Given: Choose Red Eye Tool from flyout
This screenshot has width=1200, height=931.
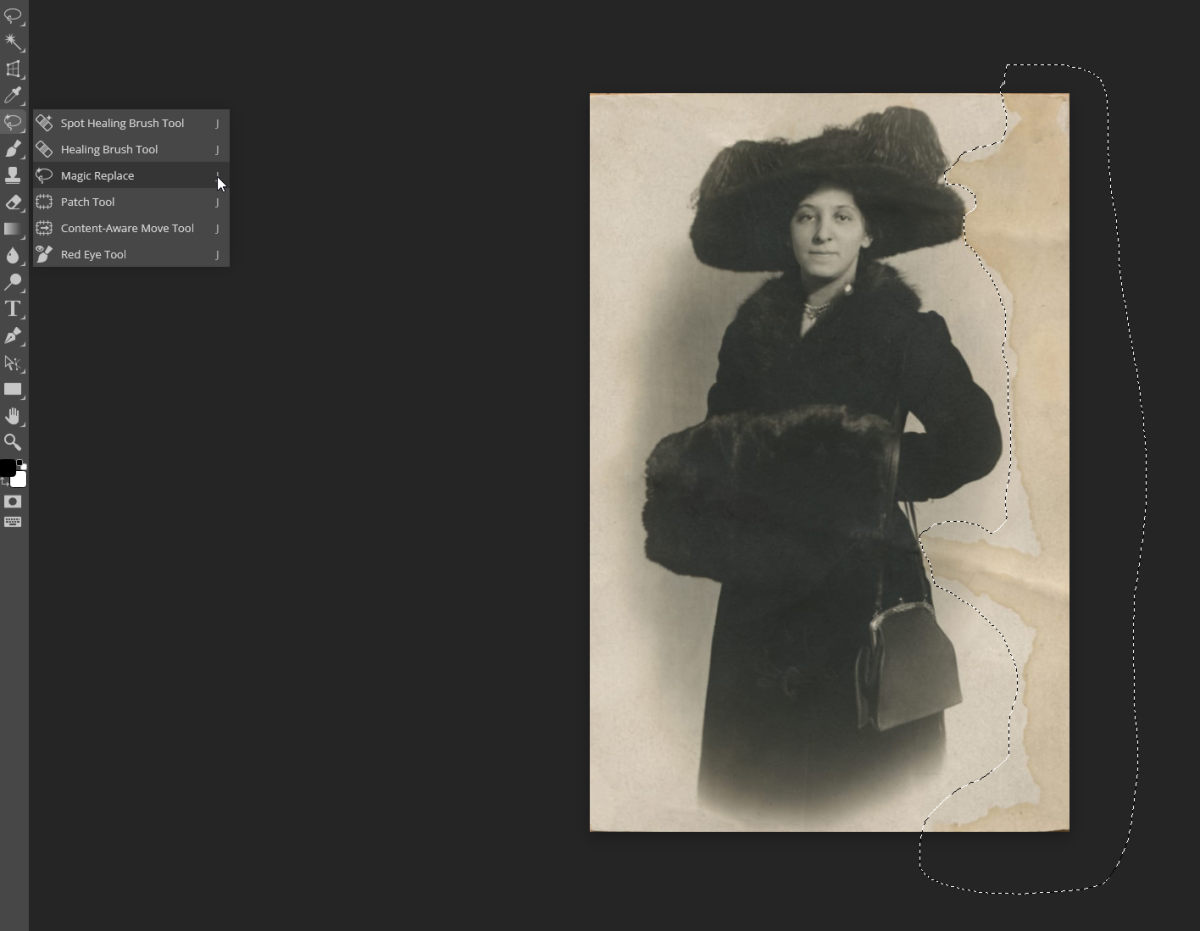Looking at the screenshot, I should tap(131, 254).
